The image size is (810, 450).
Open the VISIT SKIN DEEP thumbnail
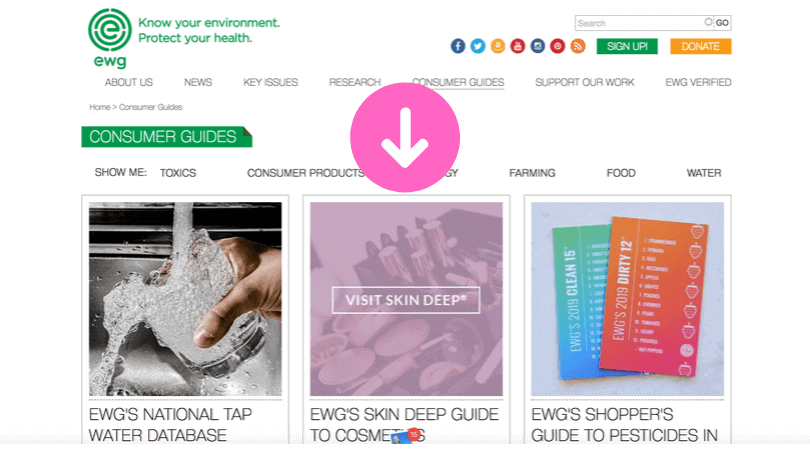click(x=406, y=299)
